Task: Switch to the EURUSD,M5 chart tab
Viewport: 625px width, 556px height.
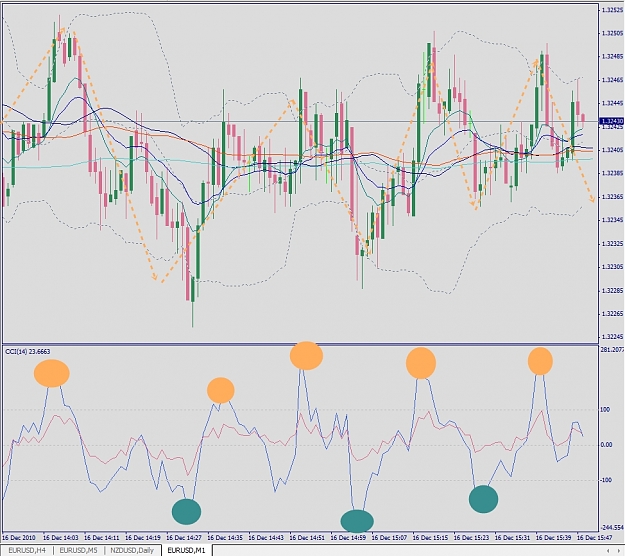Action: [x=79, y=550]
